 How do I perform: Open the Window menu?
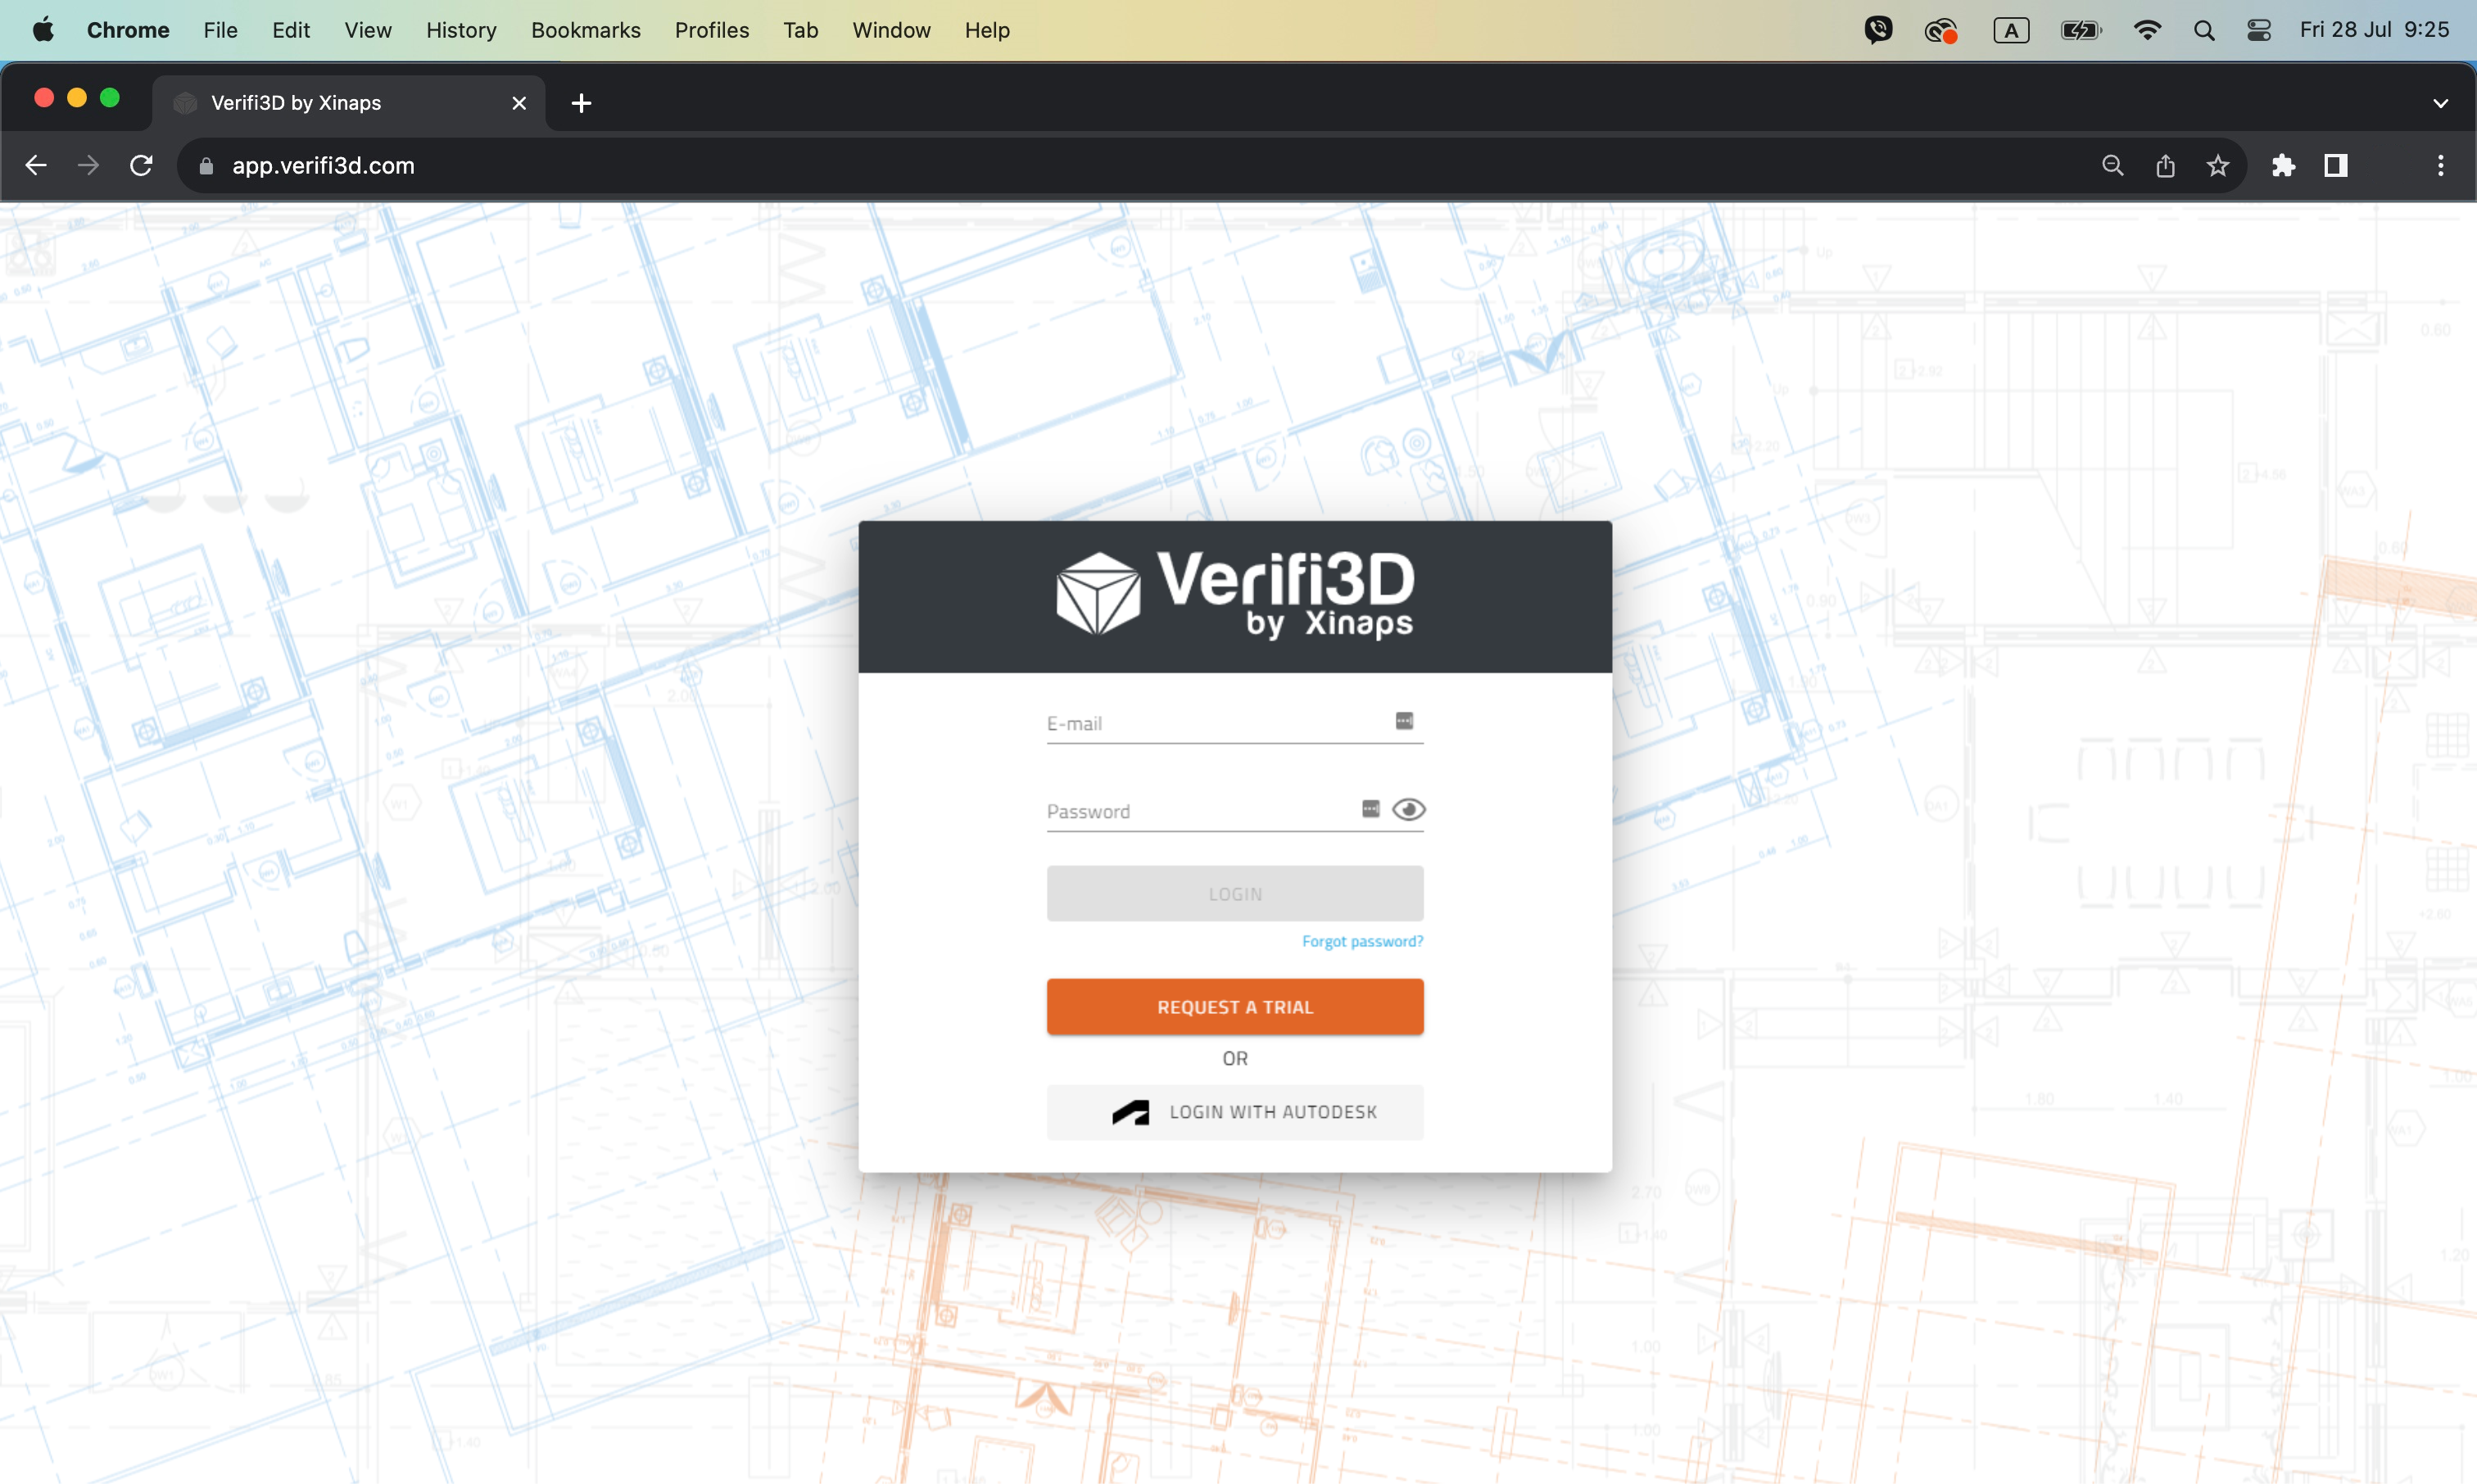pos(891,30)
